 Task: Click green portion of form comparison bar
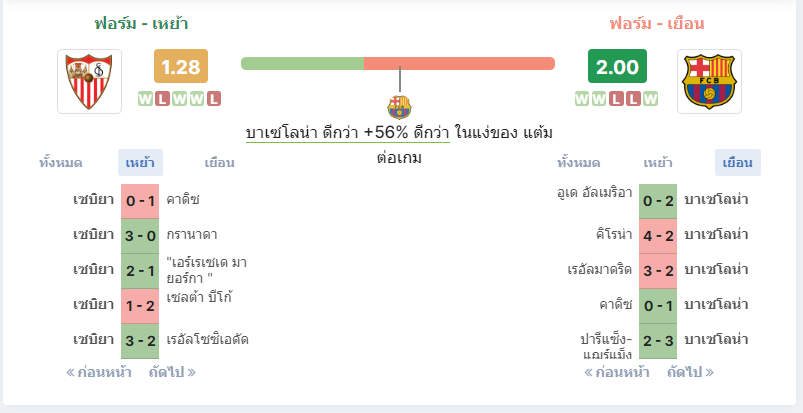click(x=303, y=64)
